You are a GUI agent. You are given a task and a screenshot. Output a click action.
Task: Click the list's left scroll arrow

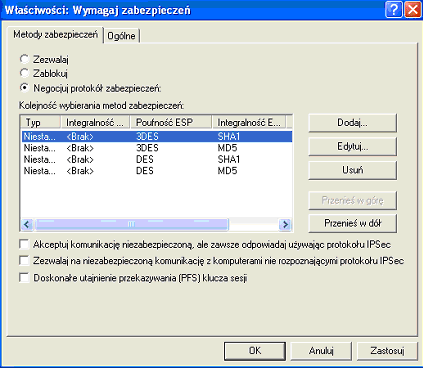pyautogui.click(x=27, y=224)
